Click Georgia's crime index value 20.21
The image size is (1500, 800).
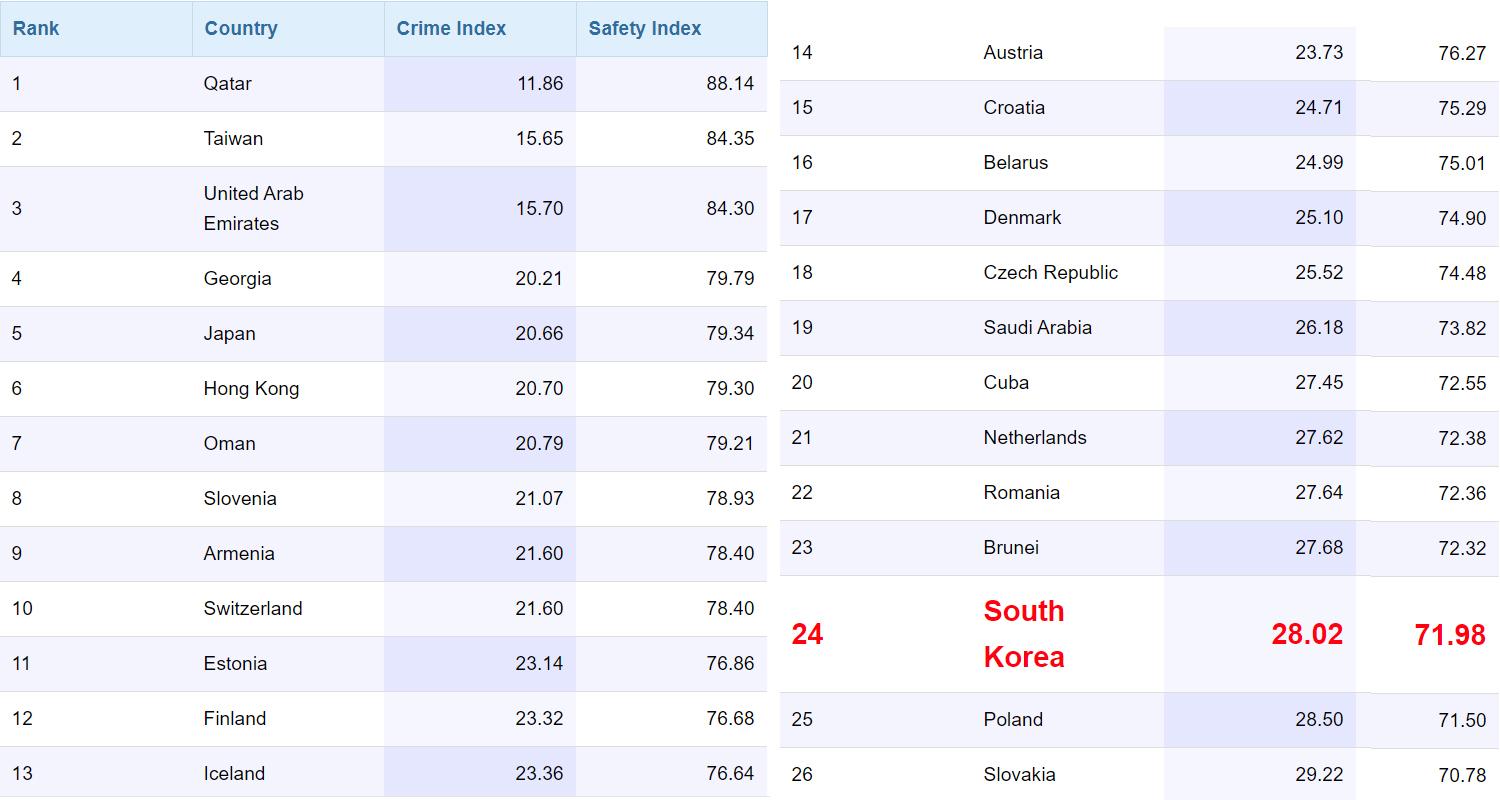pyautogui.click(x=539, y=279)
